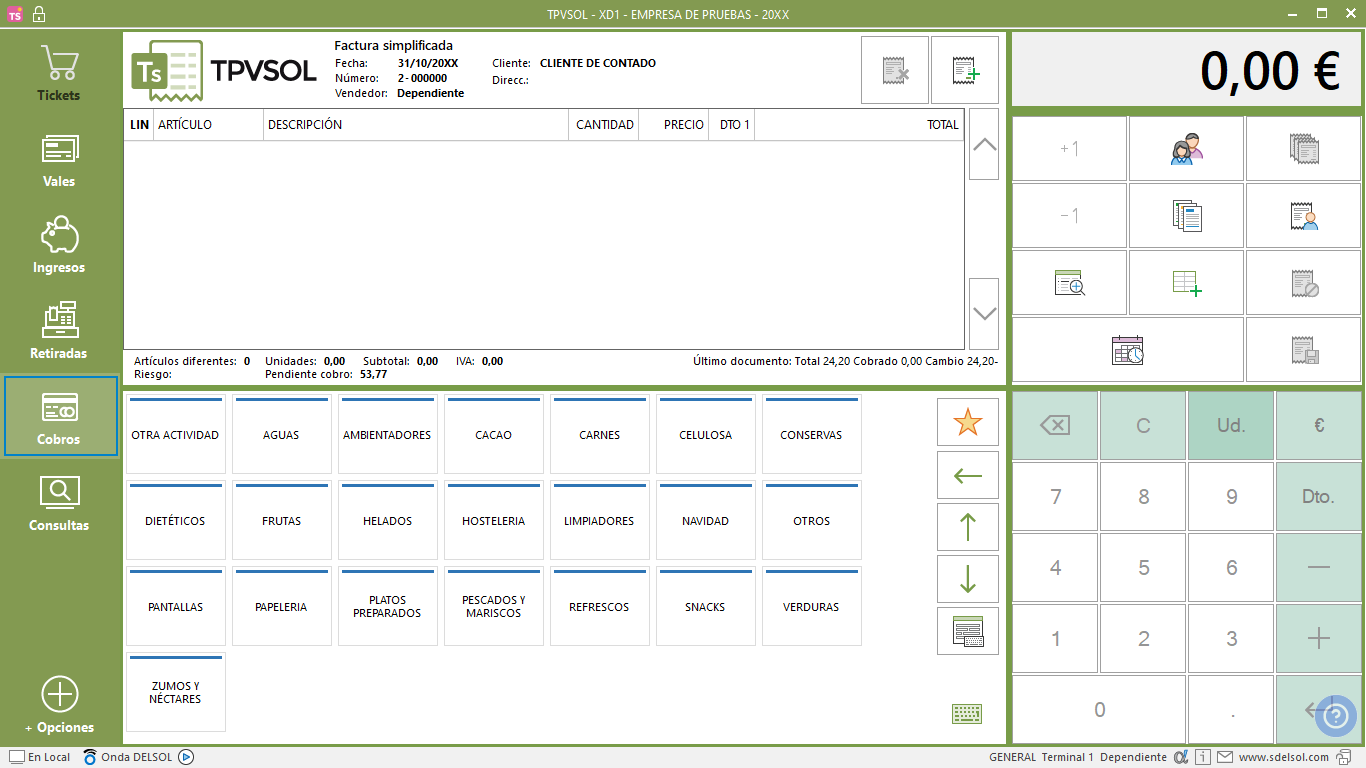Click the delete ticket icon with X

tap(895, 70)
